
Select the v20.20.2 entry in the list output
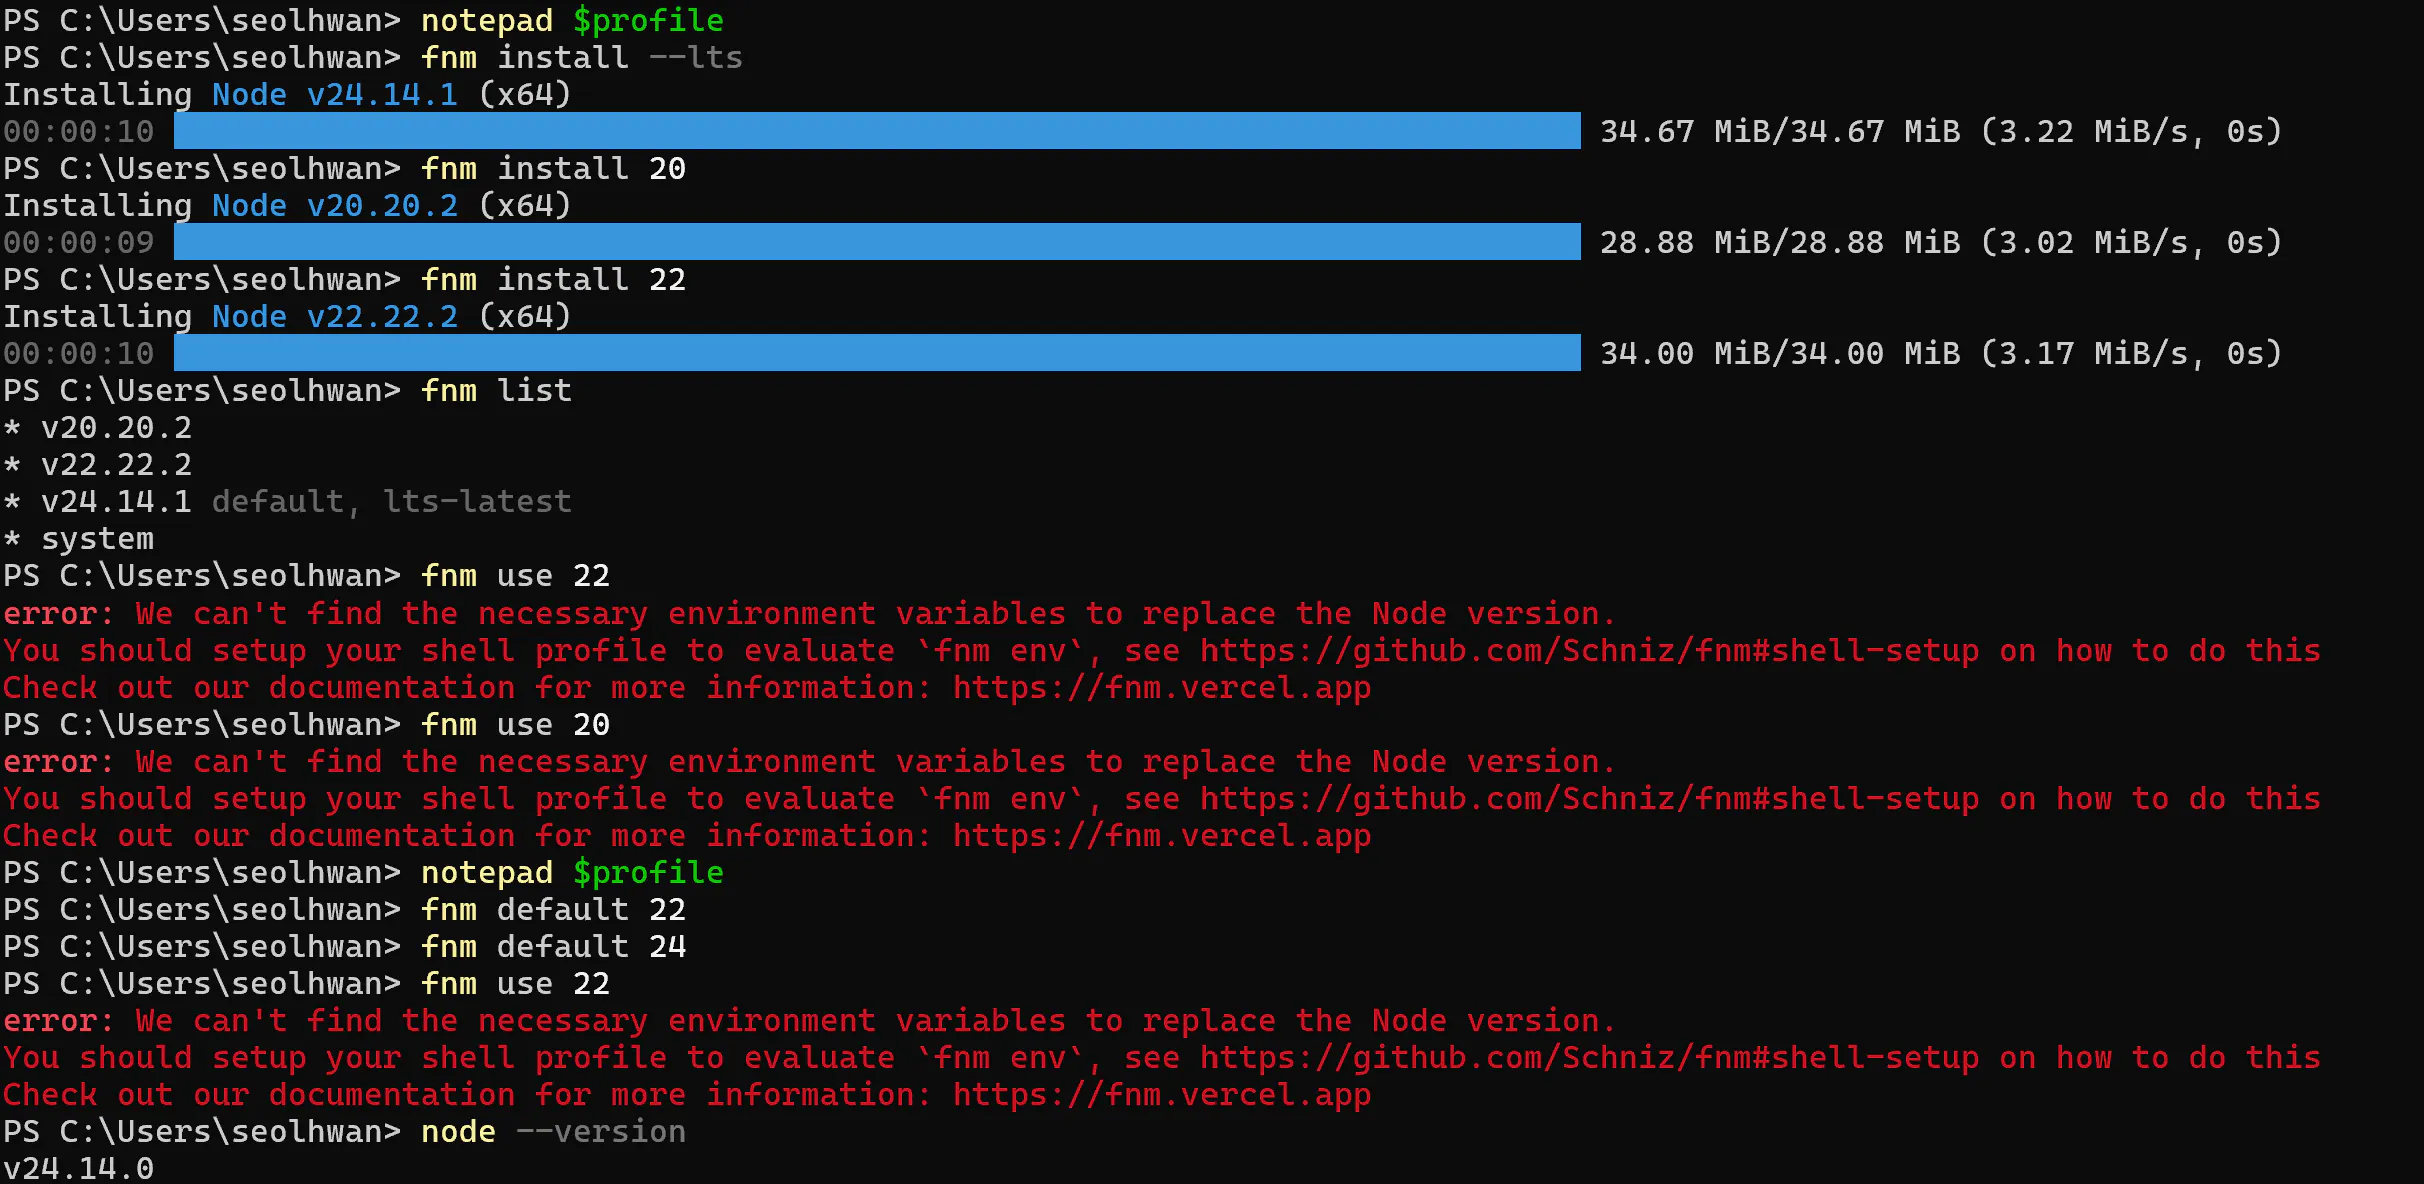pyautogui.click(x=116, y=427)
